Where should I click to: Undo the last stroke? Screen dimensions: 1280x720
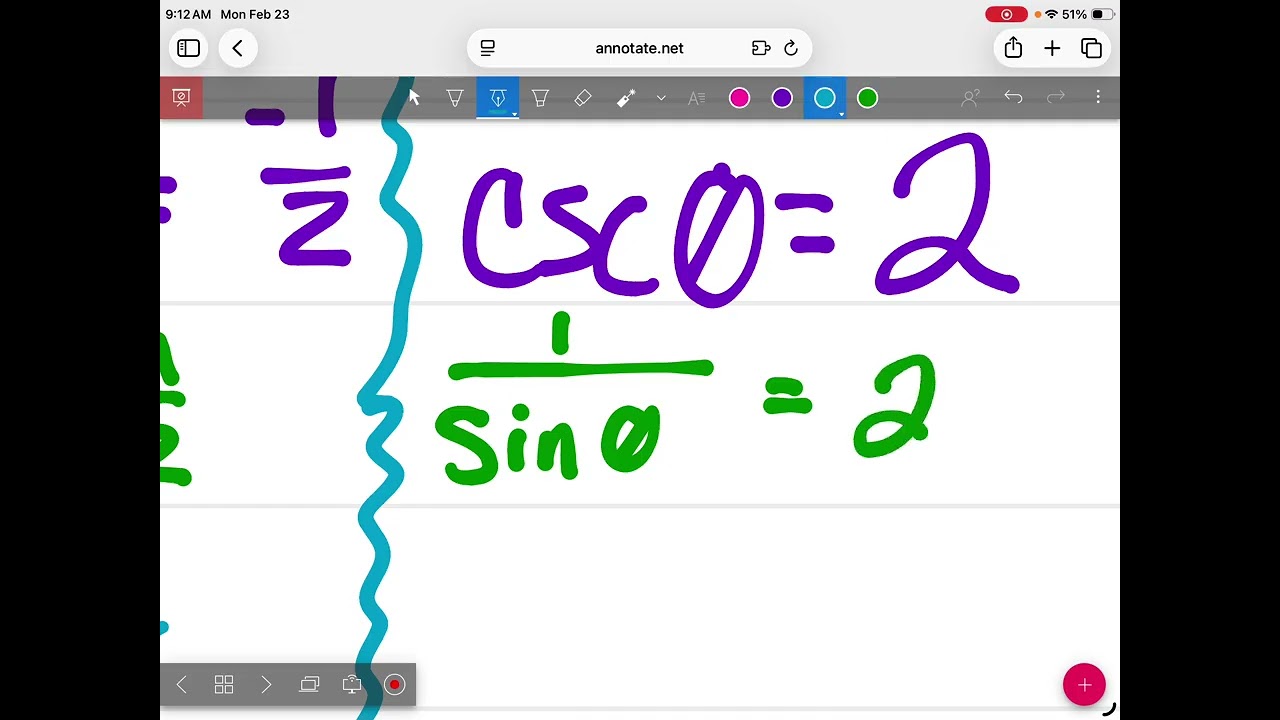coord(1013,97)
